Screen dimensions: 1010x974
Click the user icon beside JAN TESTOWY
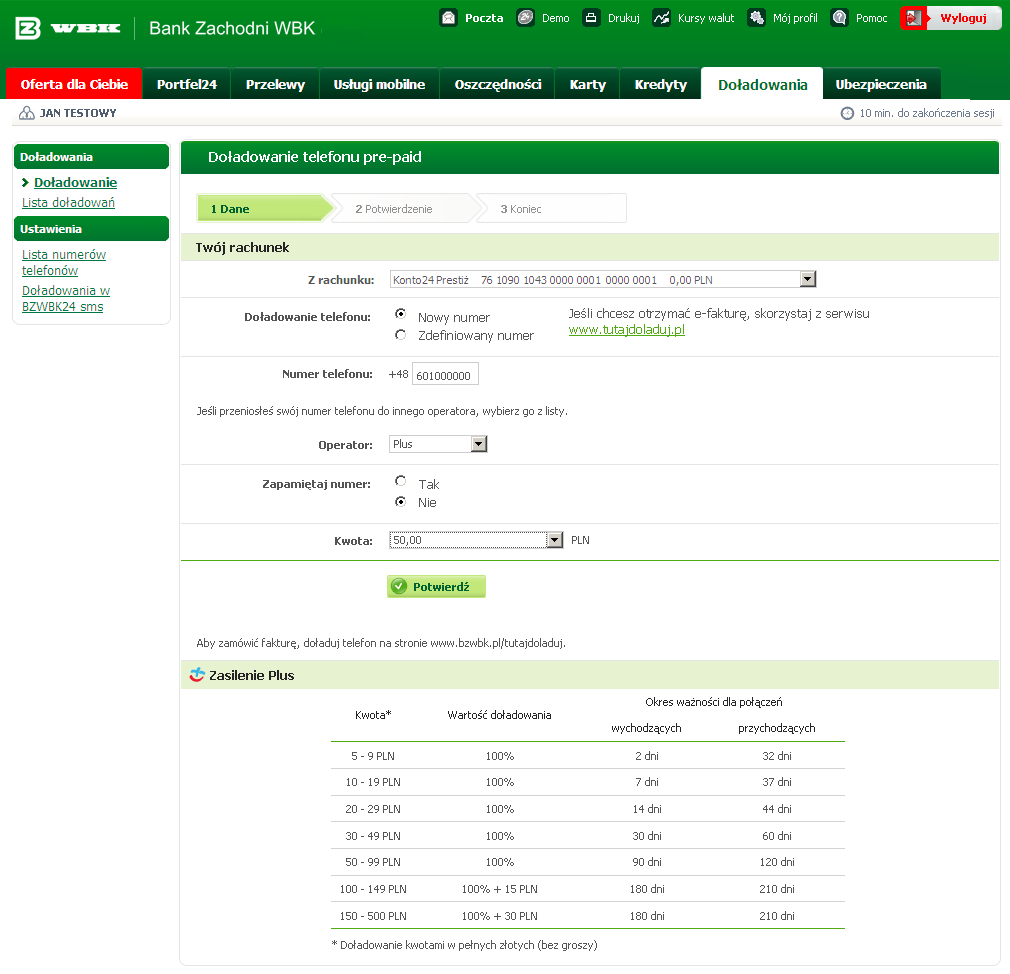point(26,113)
